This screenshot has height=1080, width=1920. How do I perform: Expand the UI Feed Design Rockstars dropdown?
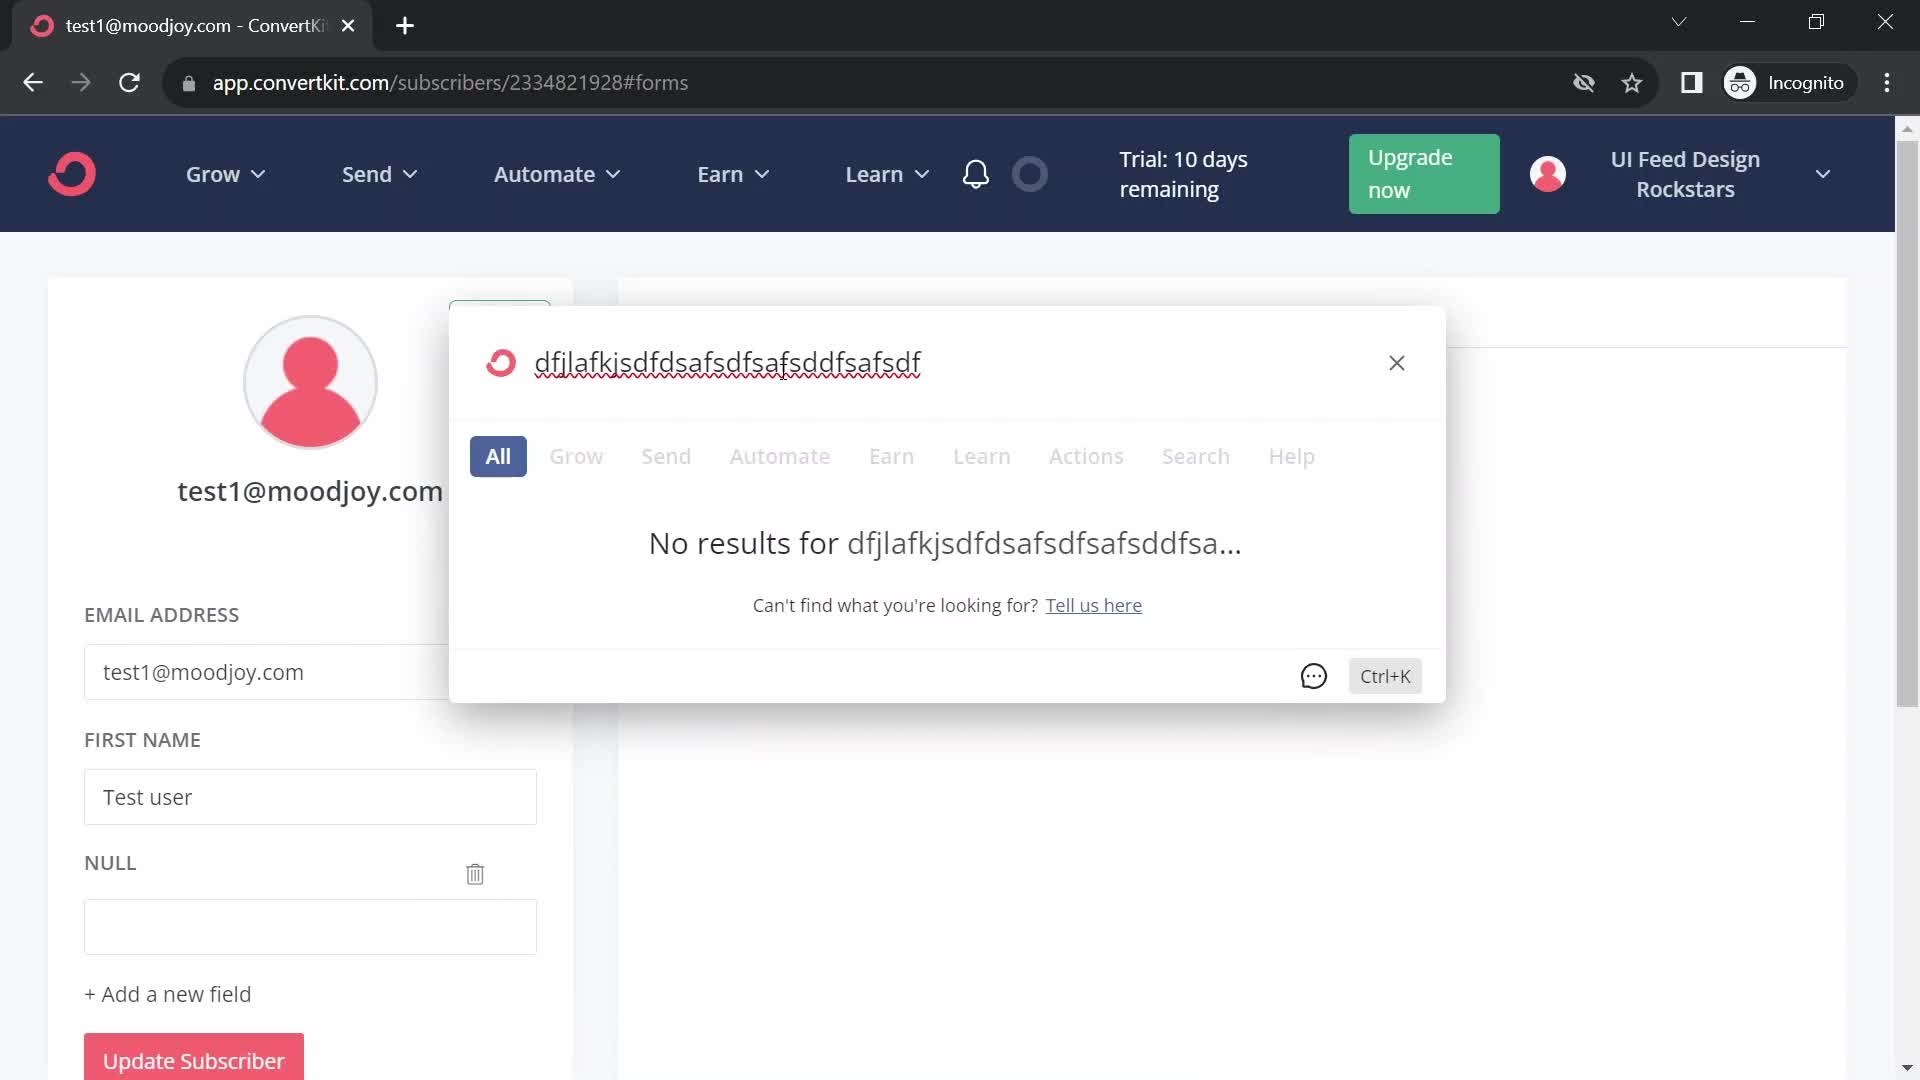pyautogui.click(x=1825, y=173)
